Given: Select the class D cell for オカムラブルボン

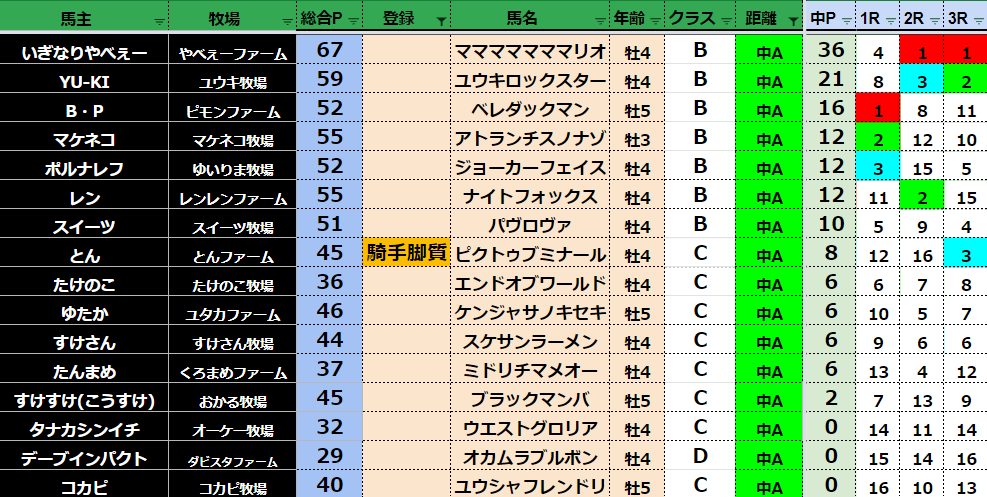Looking at the screenshot, I should (x=700, y=457).
